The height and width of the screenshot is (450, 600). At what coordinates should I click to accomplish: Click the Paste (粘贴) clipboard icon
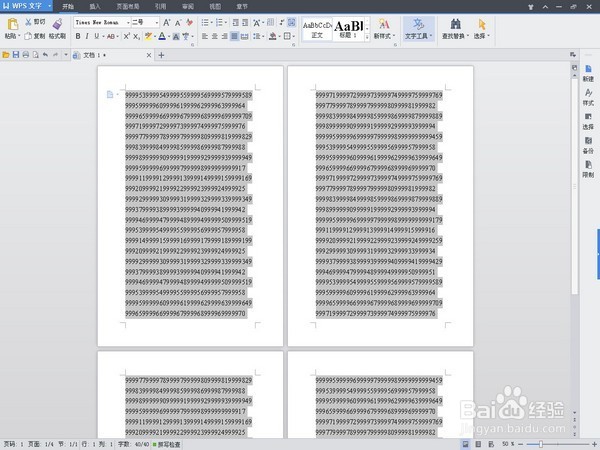coord(12,24)
